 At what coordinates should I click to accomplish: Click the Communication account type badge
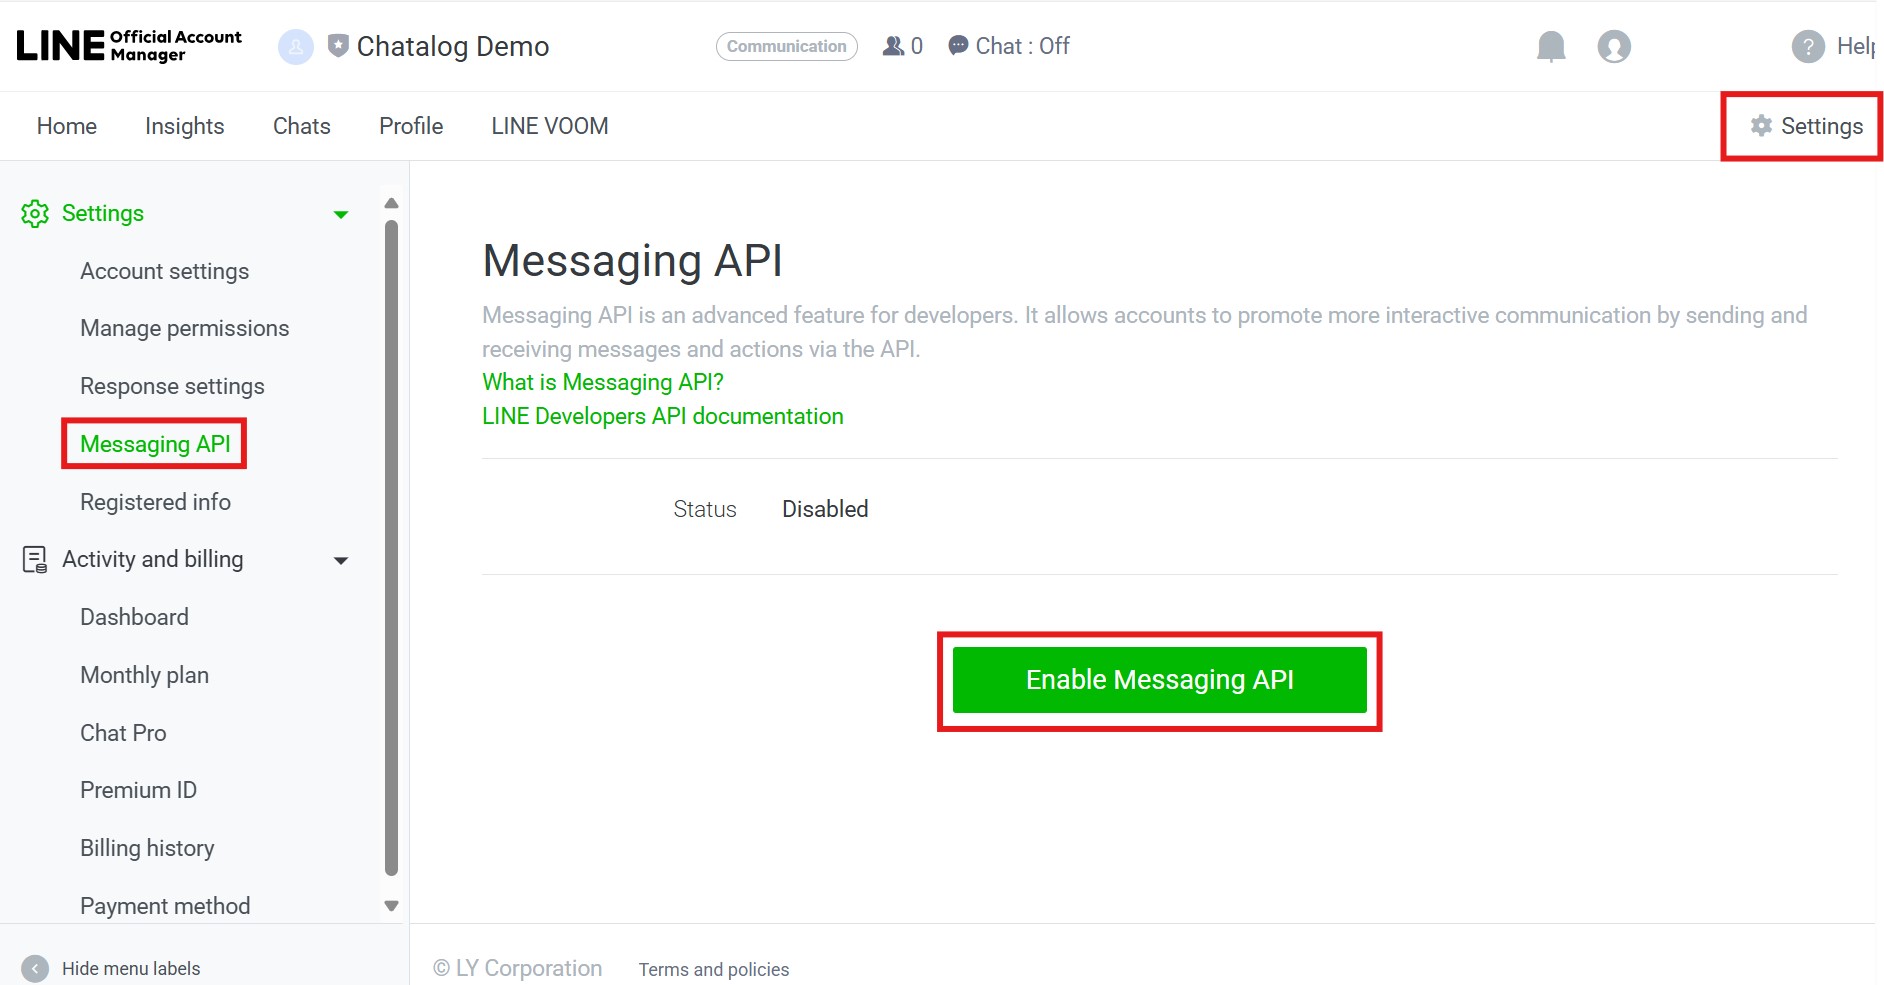(786, 46)
